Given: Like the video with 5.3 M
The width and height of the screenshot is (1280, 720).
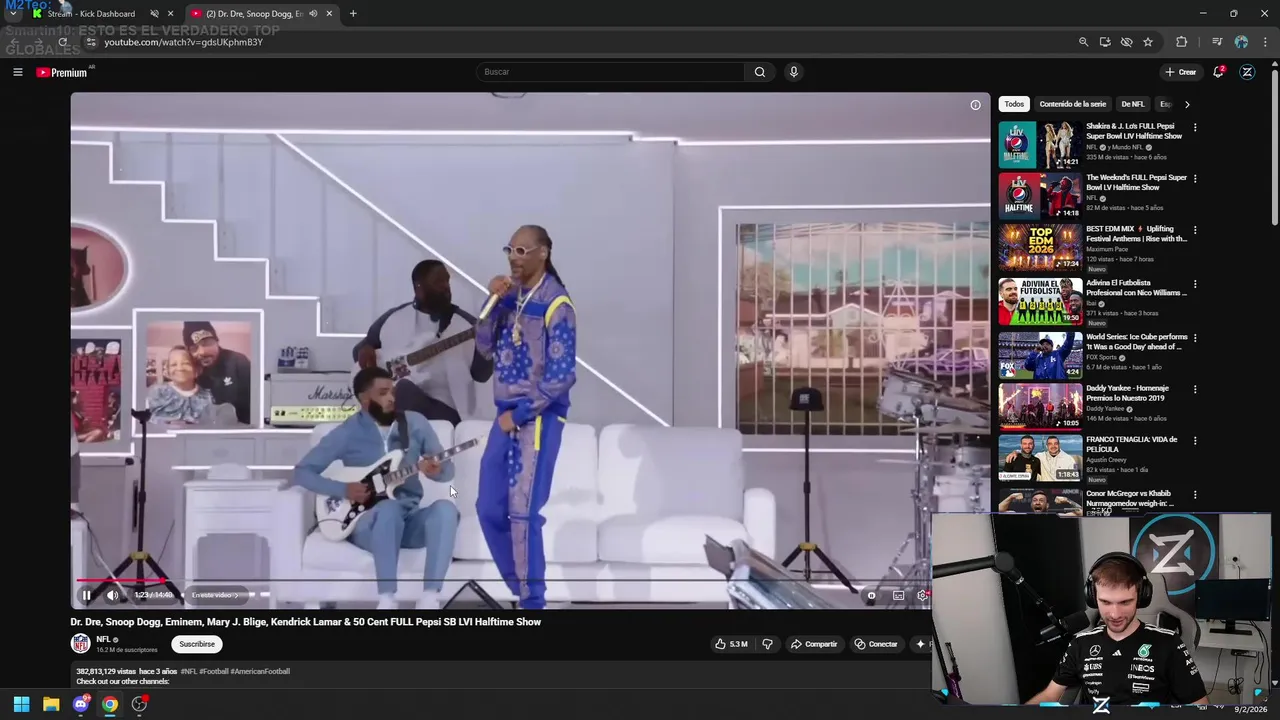Looking at the screenshot, I should coord(731,644).
